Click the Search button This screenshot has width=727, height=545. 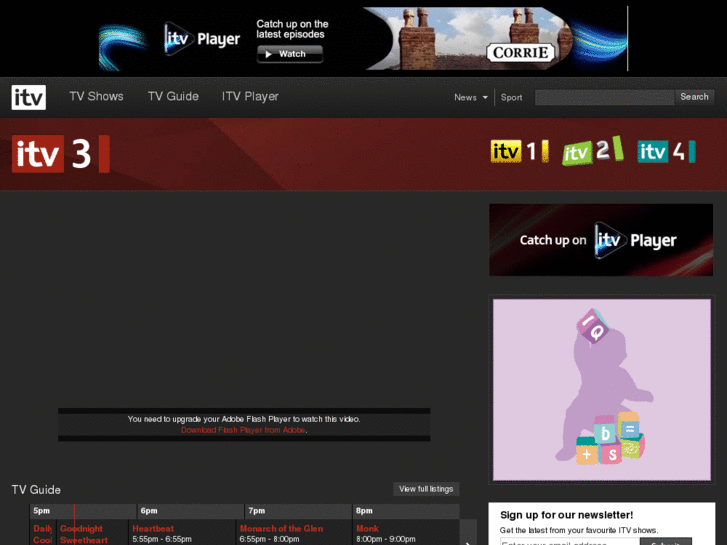pyautogui.click(x=694, y=97)
